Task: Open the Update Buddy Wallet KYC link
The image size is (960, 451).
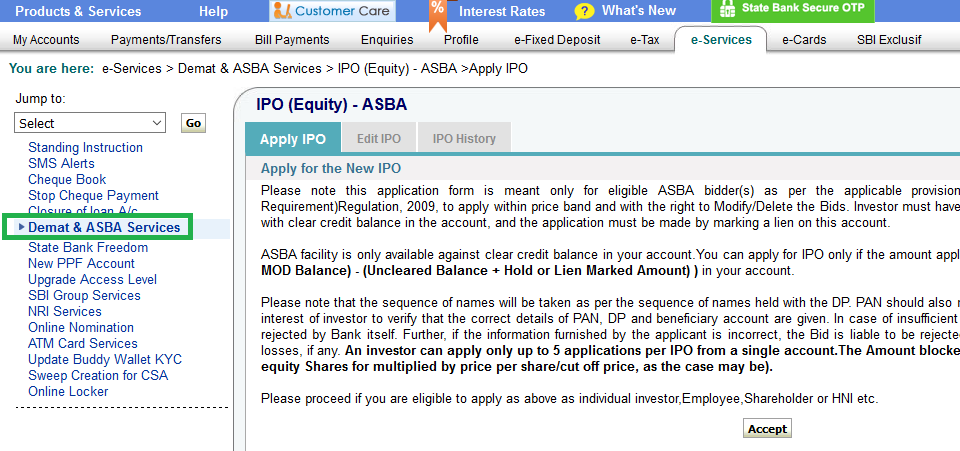Action: click(105, 359)
